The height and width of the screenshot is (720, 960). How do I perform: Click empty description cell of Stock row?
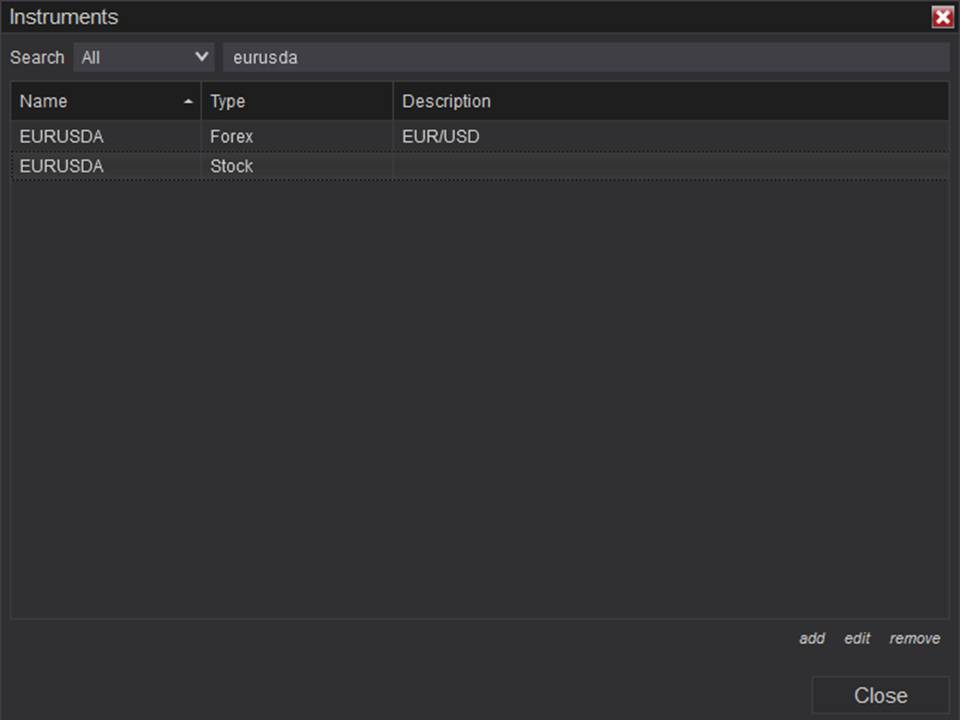pos(671,166)
